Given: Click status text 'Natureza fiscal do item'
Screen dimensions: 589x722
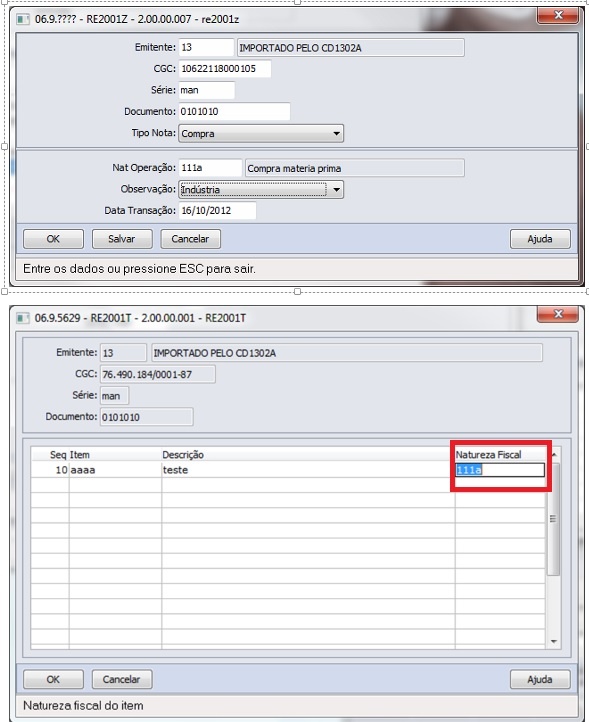Looking at the screenshot, I should point(83,705).
